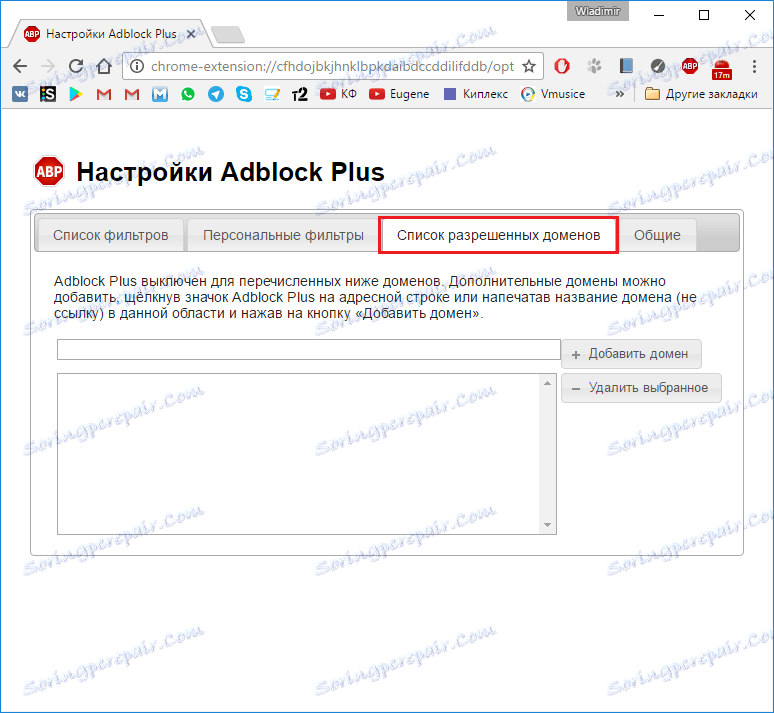Switch to the Общие tab
The image size is (774, 713).
(657, 235)
